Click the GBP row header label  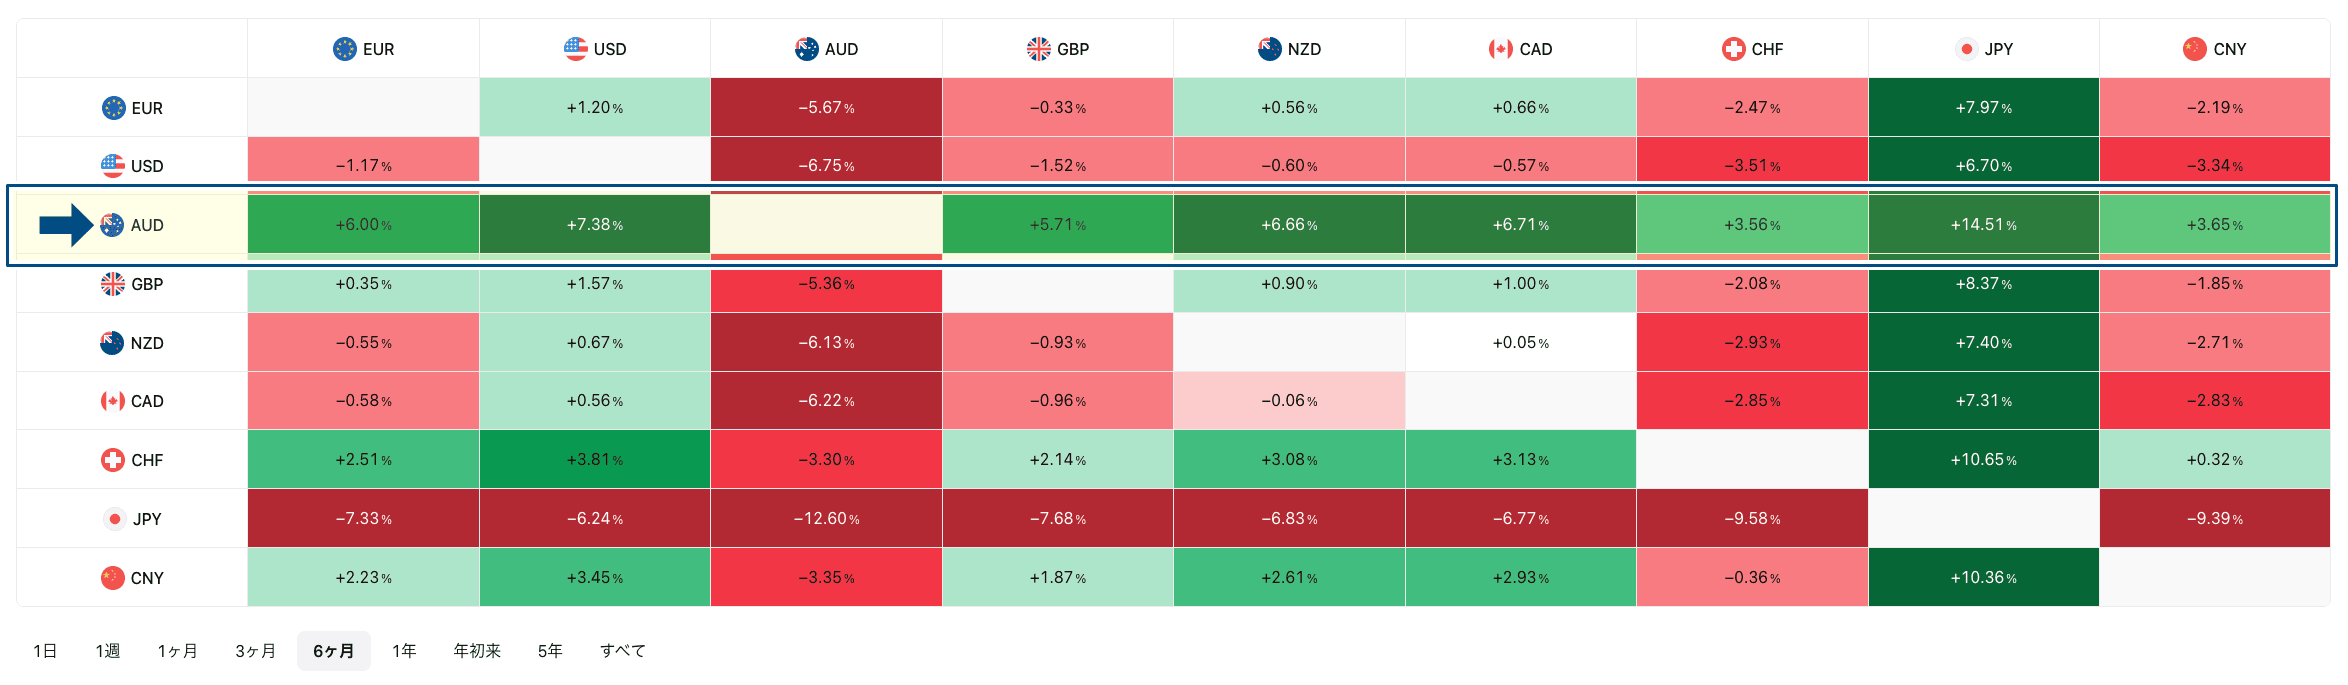pyautogui.click(x=147, y=284)
